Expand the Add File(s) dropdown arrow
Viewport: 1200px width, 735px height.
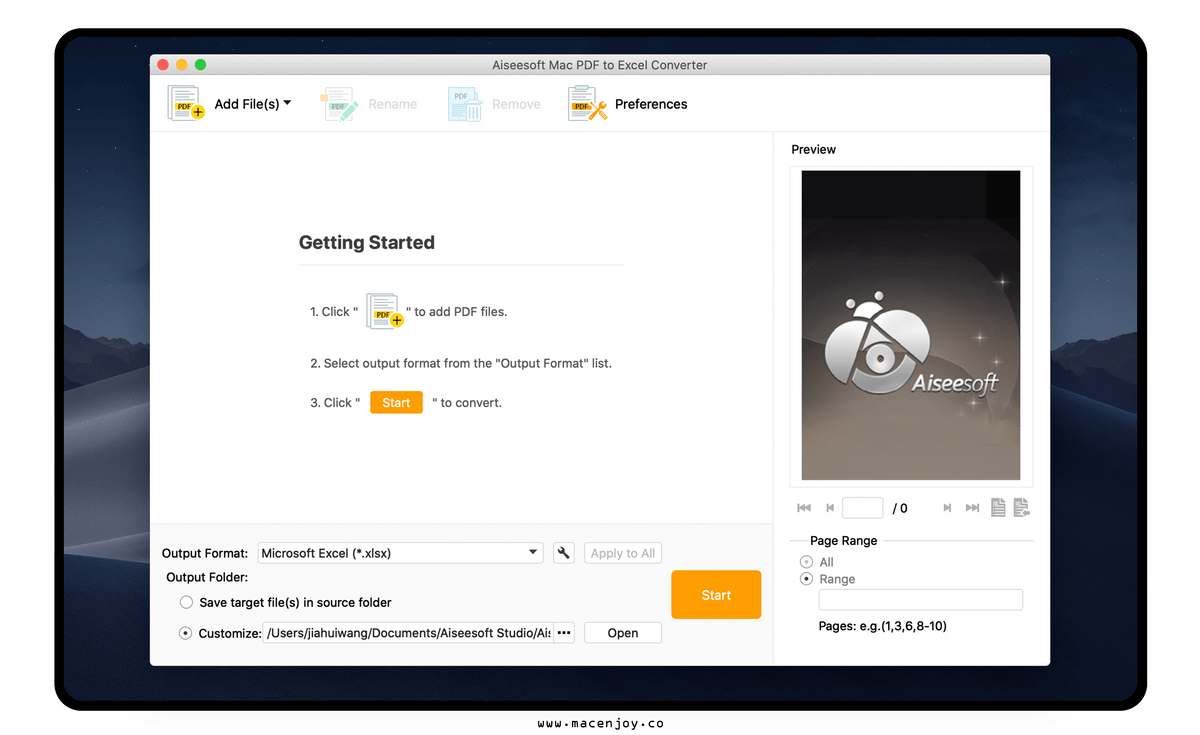[x=287, y=103]
